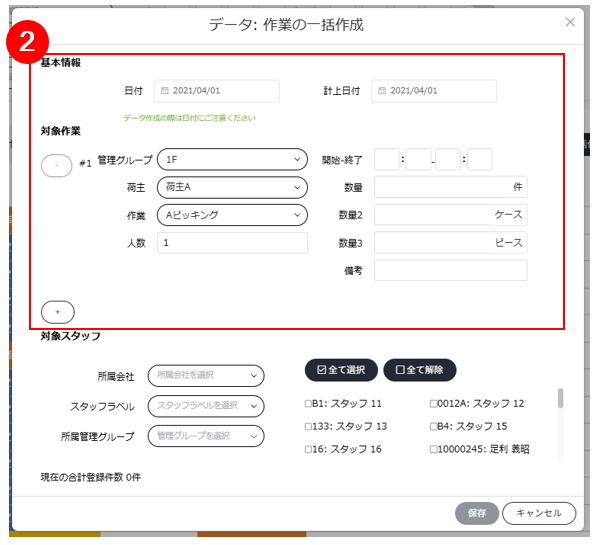
Task: Open the 日付 date picker field
Action: pos(217,91)
